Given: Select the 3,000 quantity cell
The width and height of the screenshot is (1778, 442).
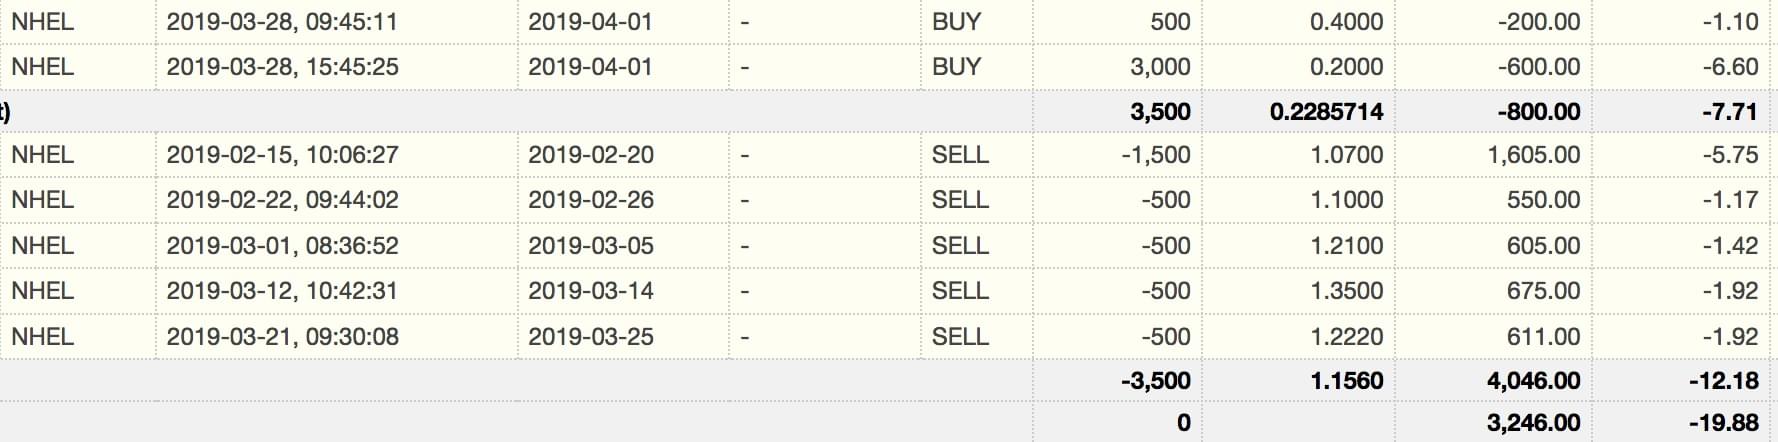Looking at the screenshot, I should click(x=1160, y=67).
